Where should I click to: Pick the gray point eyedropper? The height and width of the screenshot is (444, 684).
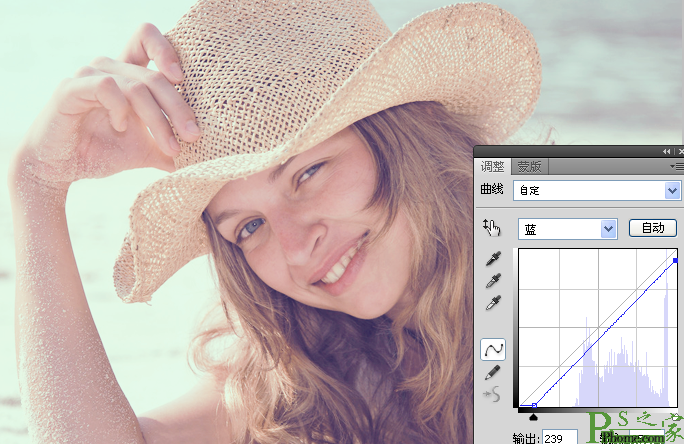tap(493, 280)
